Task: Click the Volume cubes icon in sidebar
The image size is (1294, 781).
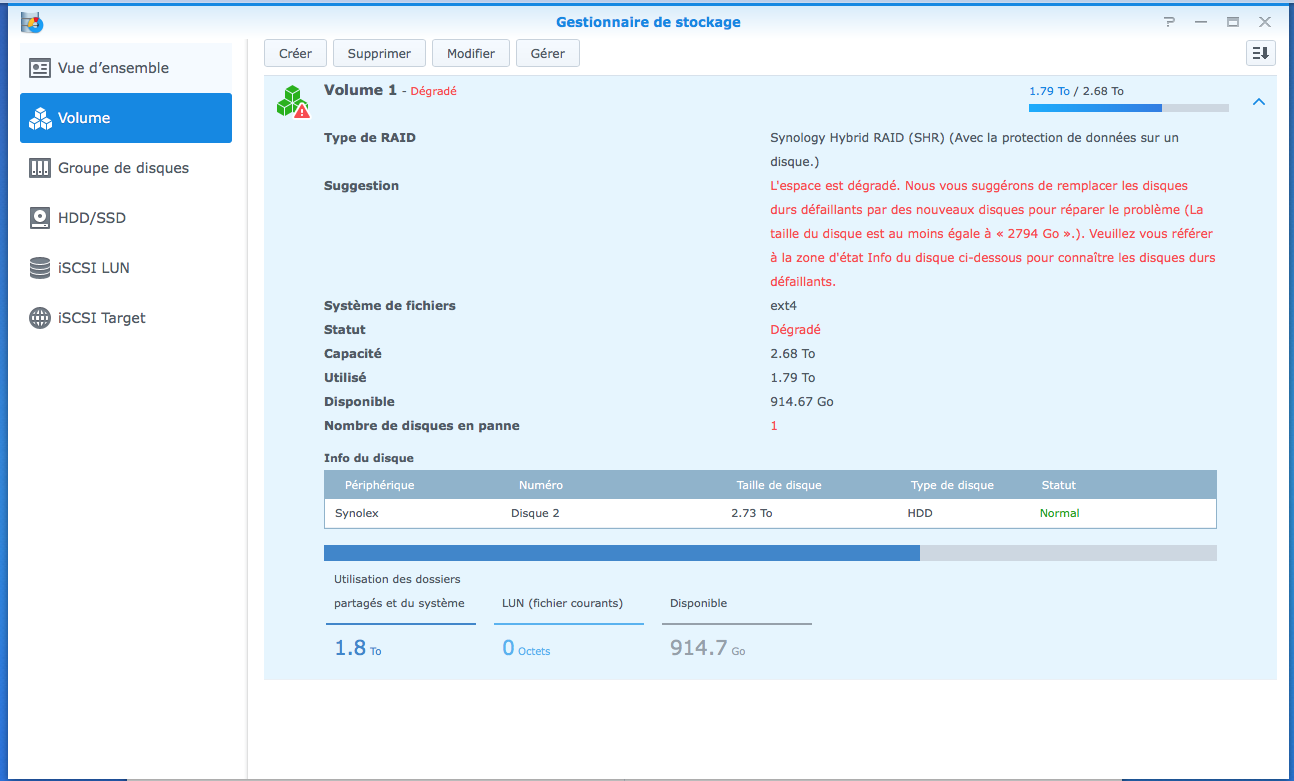Action: coord(40,118)
